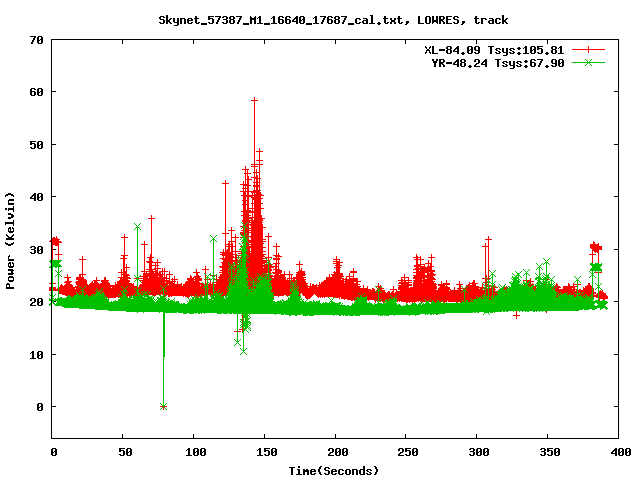Click the outlier data point at zero Kelvin

click(x=163, y=407)
